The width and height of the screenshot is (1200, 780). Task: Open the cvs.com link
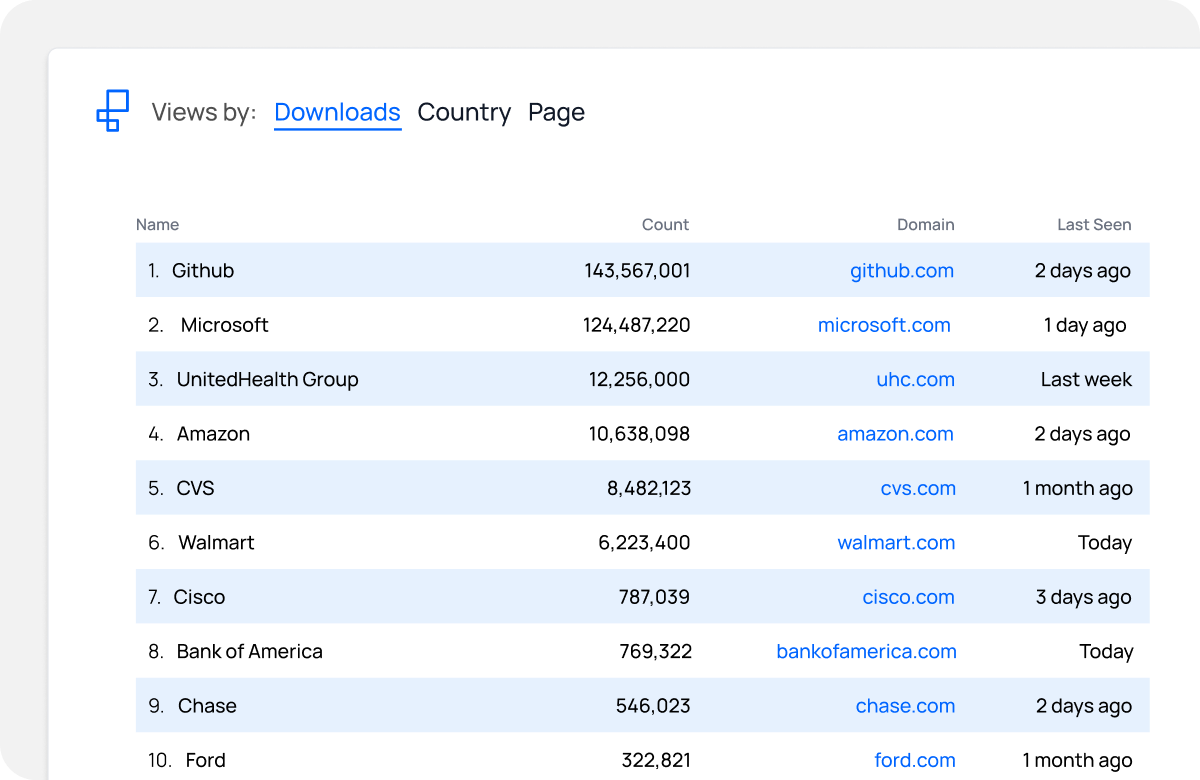[x=918, y=489]
